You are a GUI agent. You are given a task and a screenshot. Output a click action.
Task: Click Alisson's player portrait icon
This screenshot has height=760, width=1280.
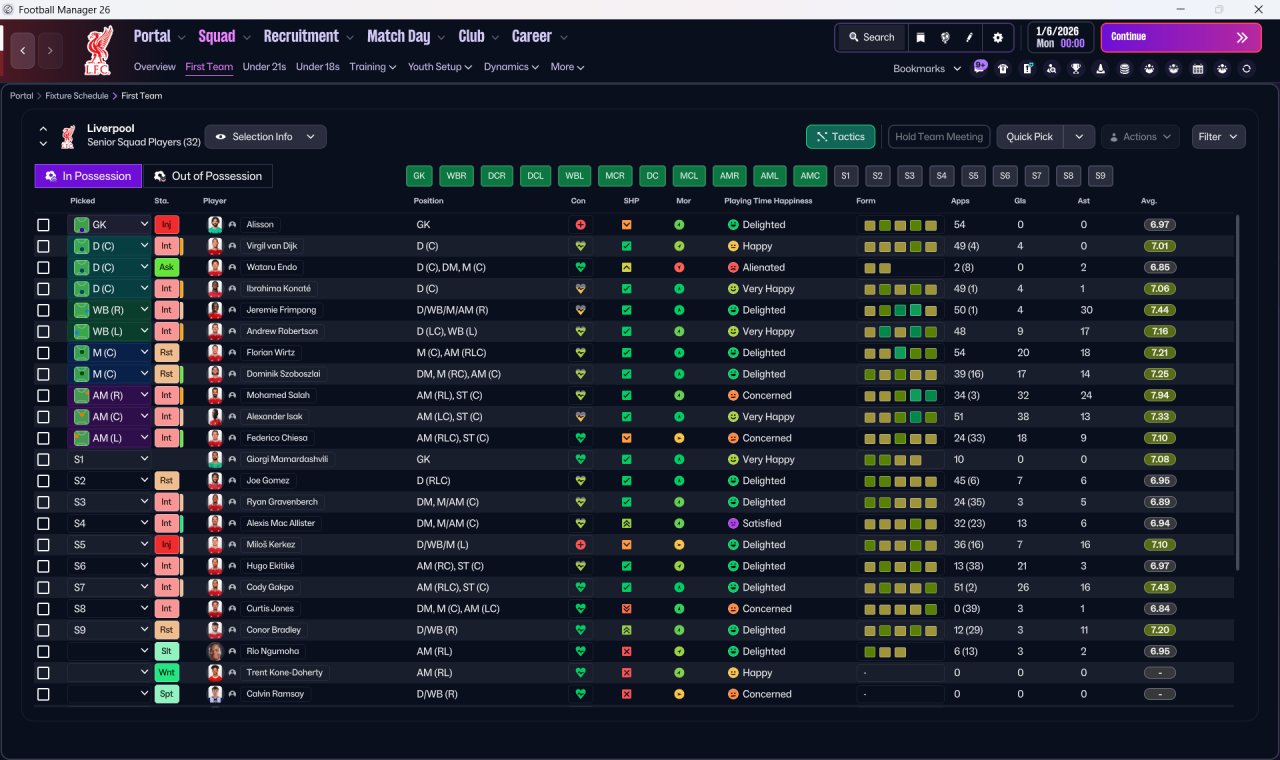(215, 225)
